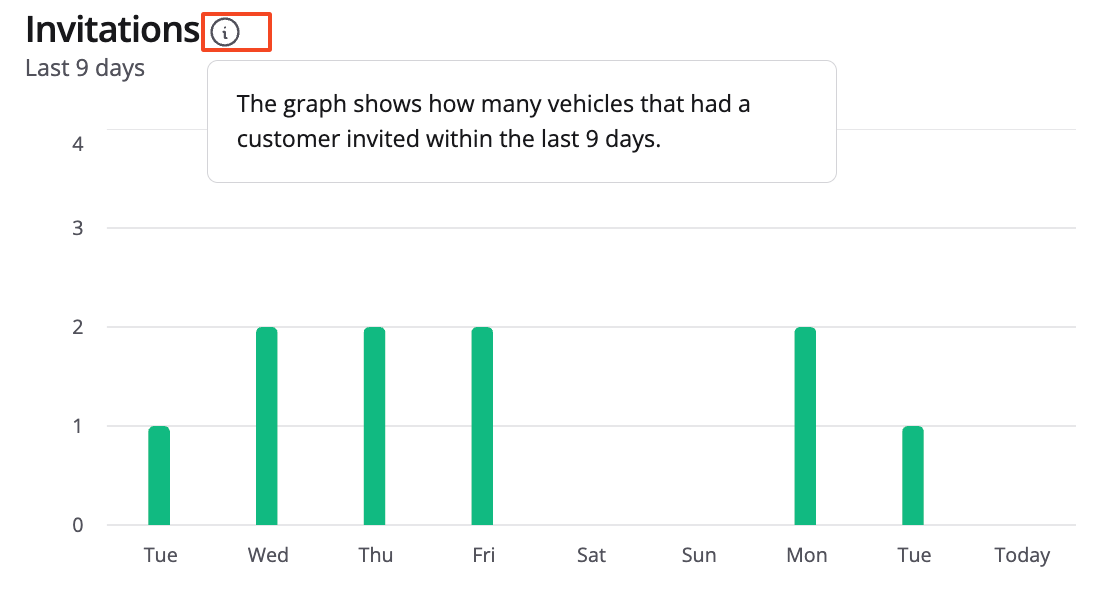The width and height of the screenshot is (1114, 610).
Task: Click the Fri axis label
Action: 483,555
